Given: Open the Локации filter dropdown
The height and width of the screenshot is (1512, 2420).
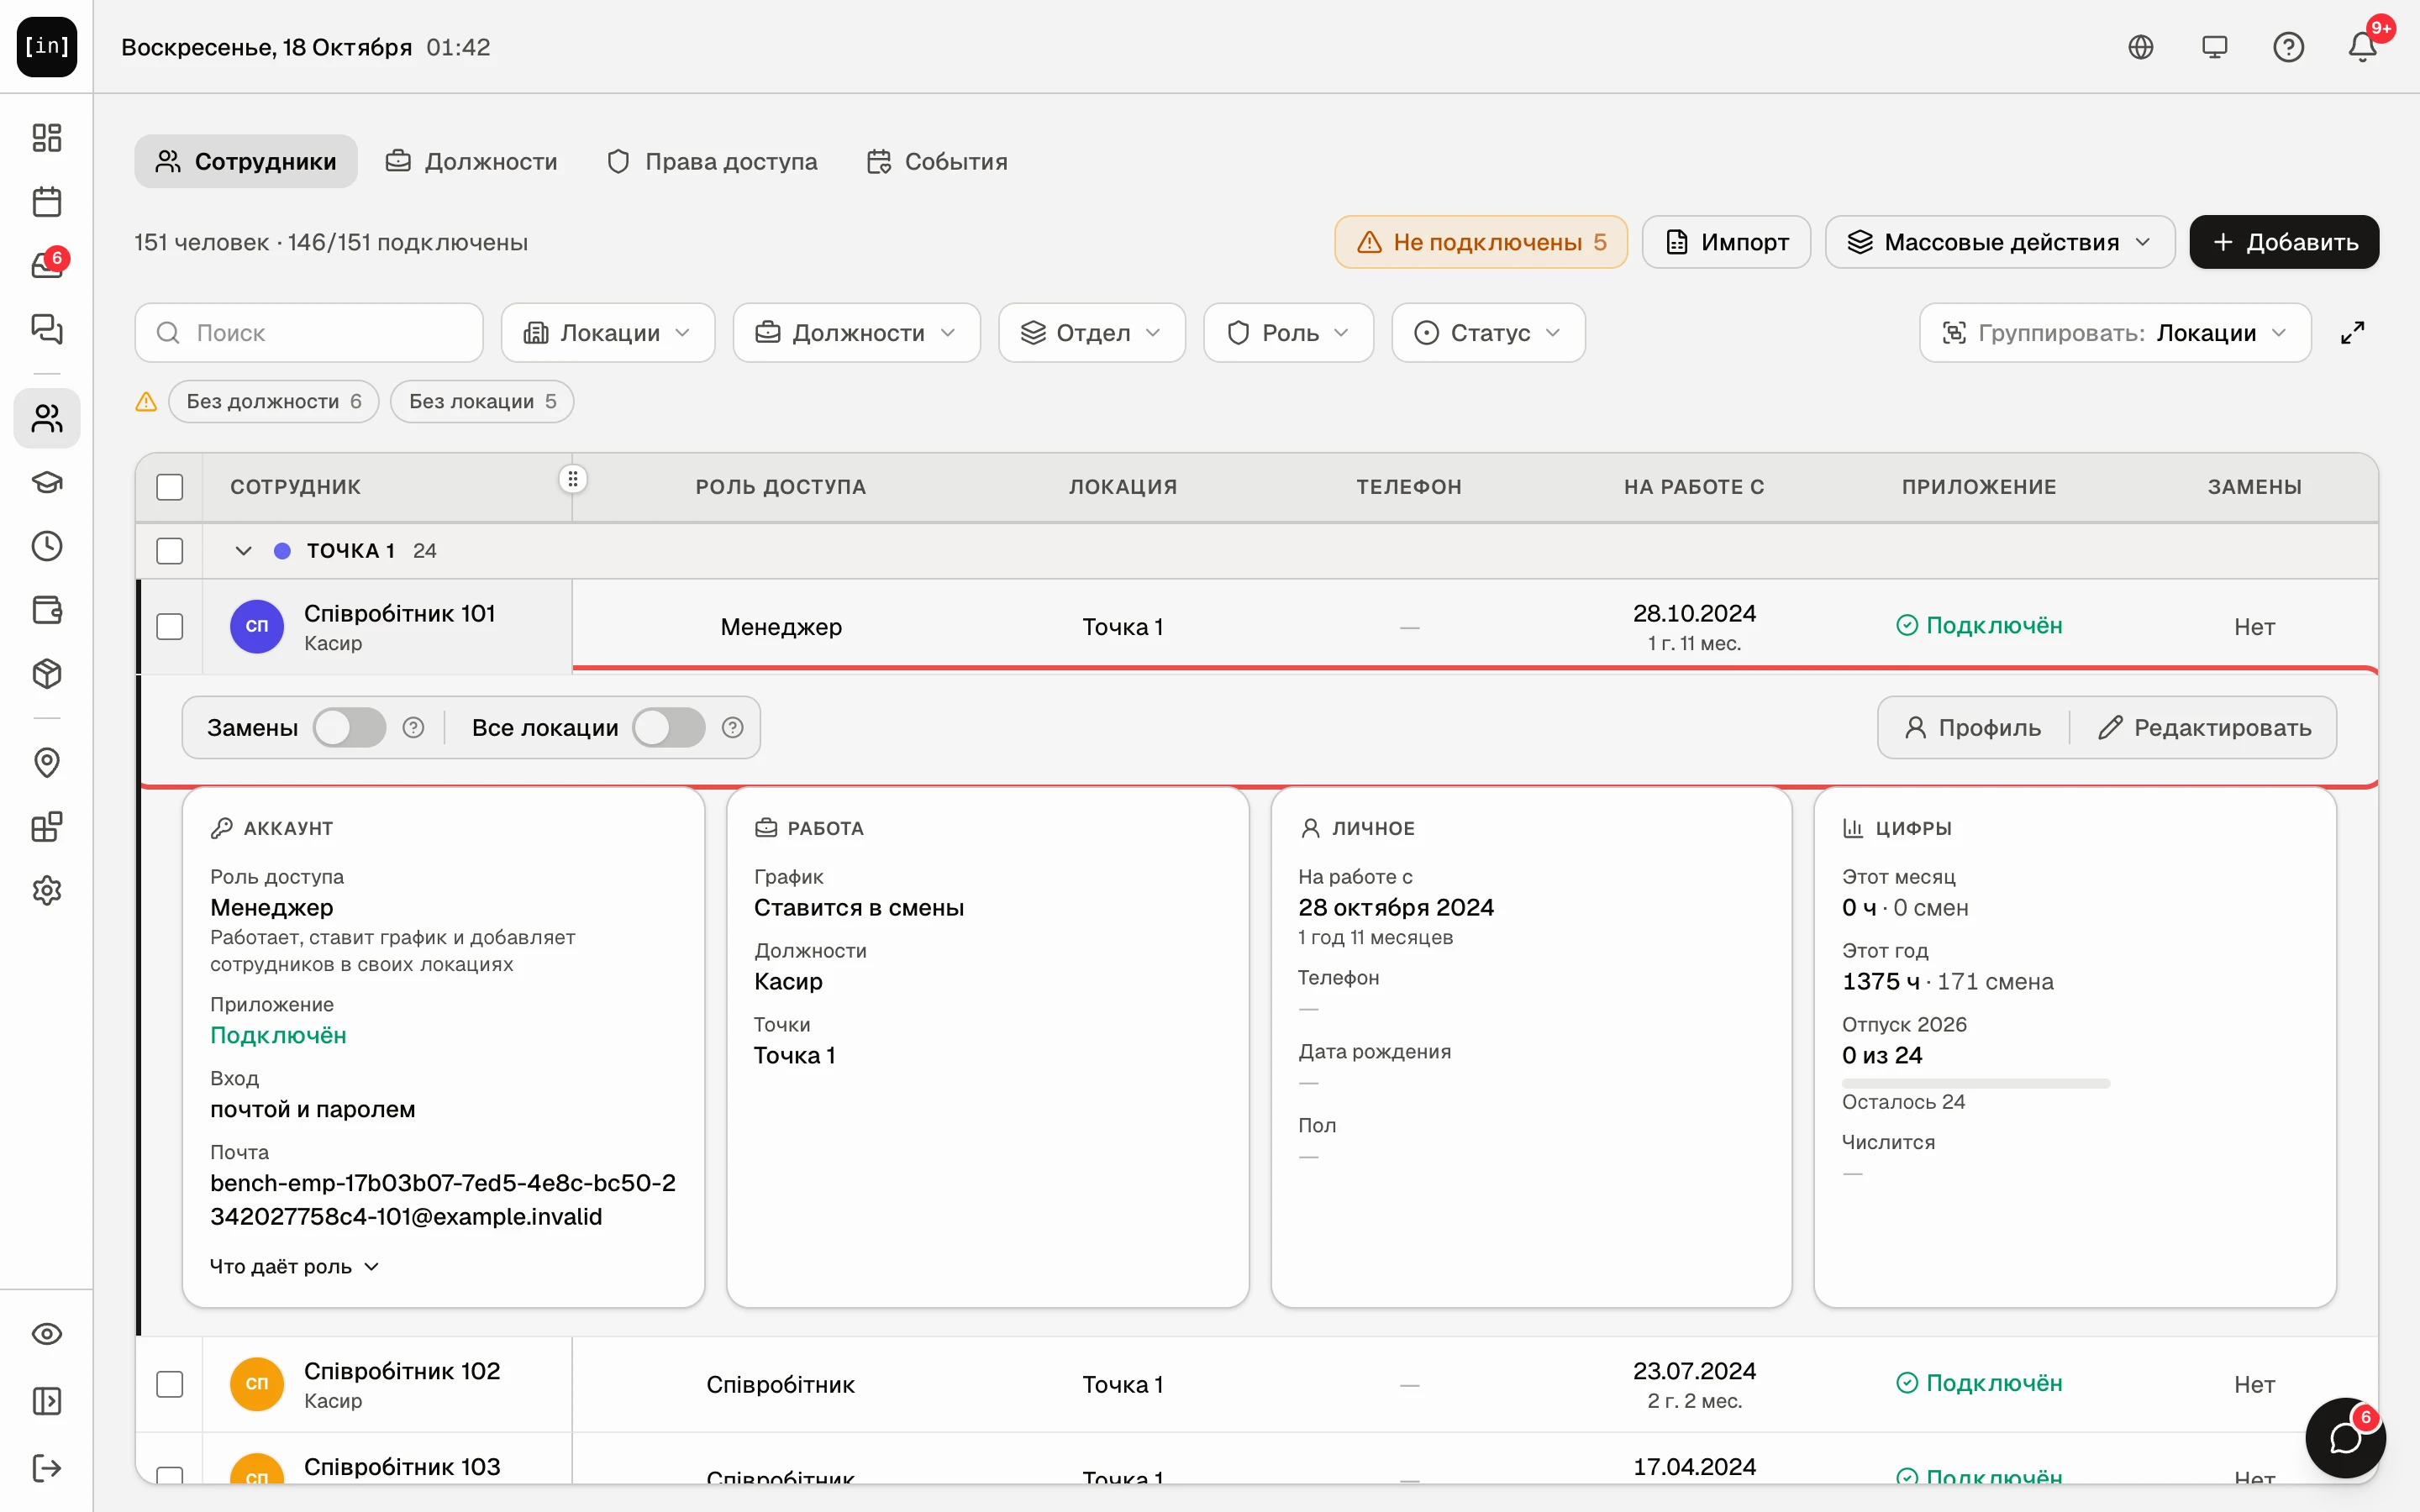Looking at the screenshot, I should click(x=608, y=333).
